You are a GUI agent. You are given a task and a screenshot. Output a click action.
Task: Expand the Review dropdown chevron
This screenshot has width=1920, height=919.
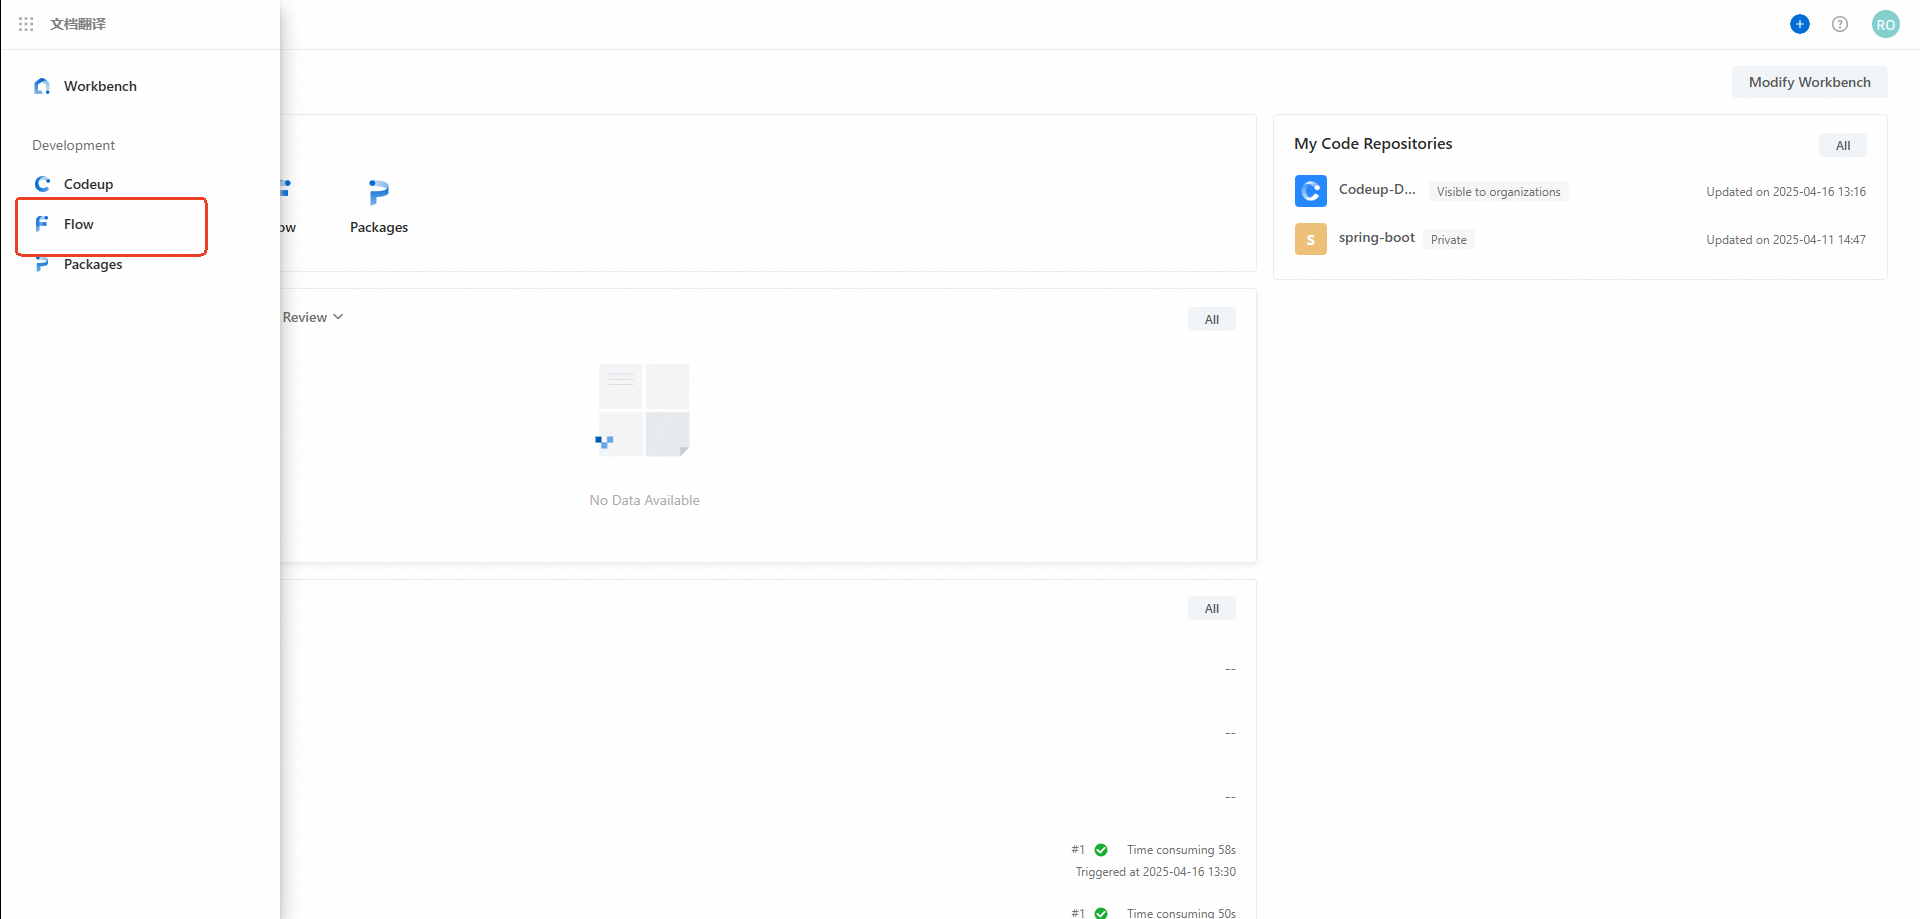point(338,317)
